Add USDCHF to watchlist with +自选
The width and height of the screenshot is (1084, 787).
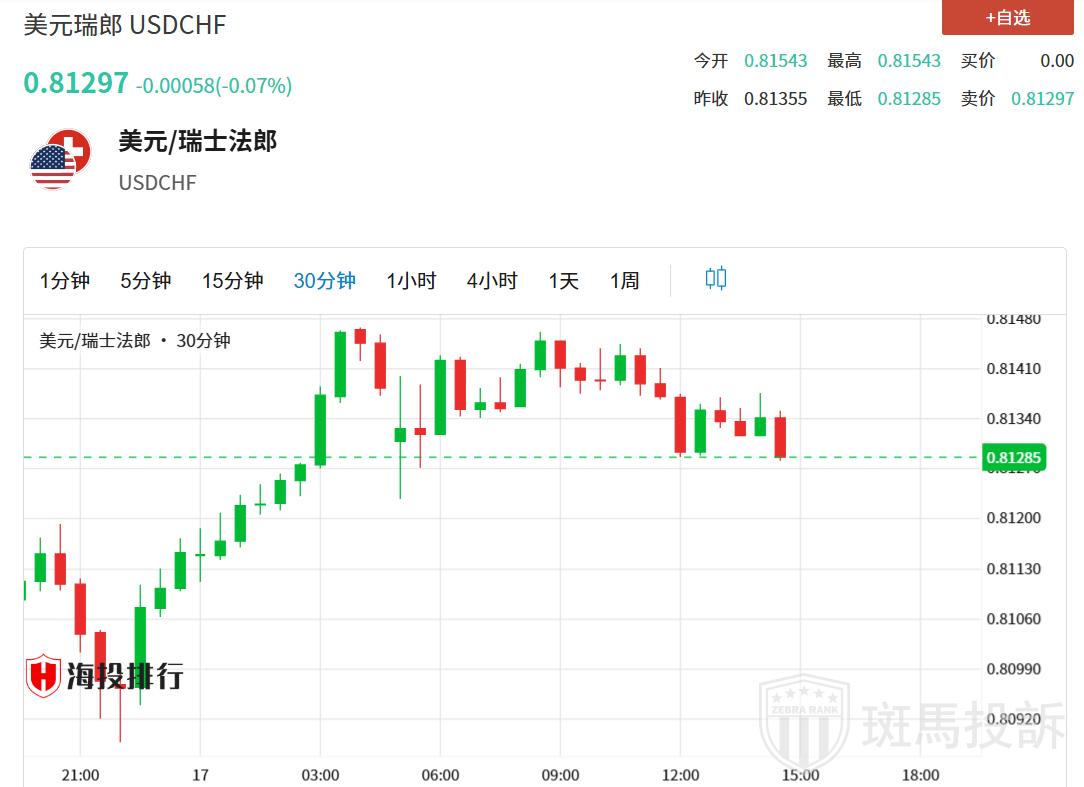click(x=1007, y=18)
